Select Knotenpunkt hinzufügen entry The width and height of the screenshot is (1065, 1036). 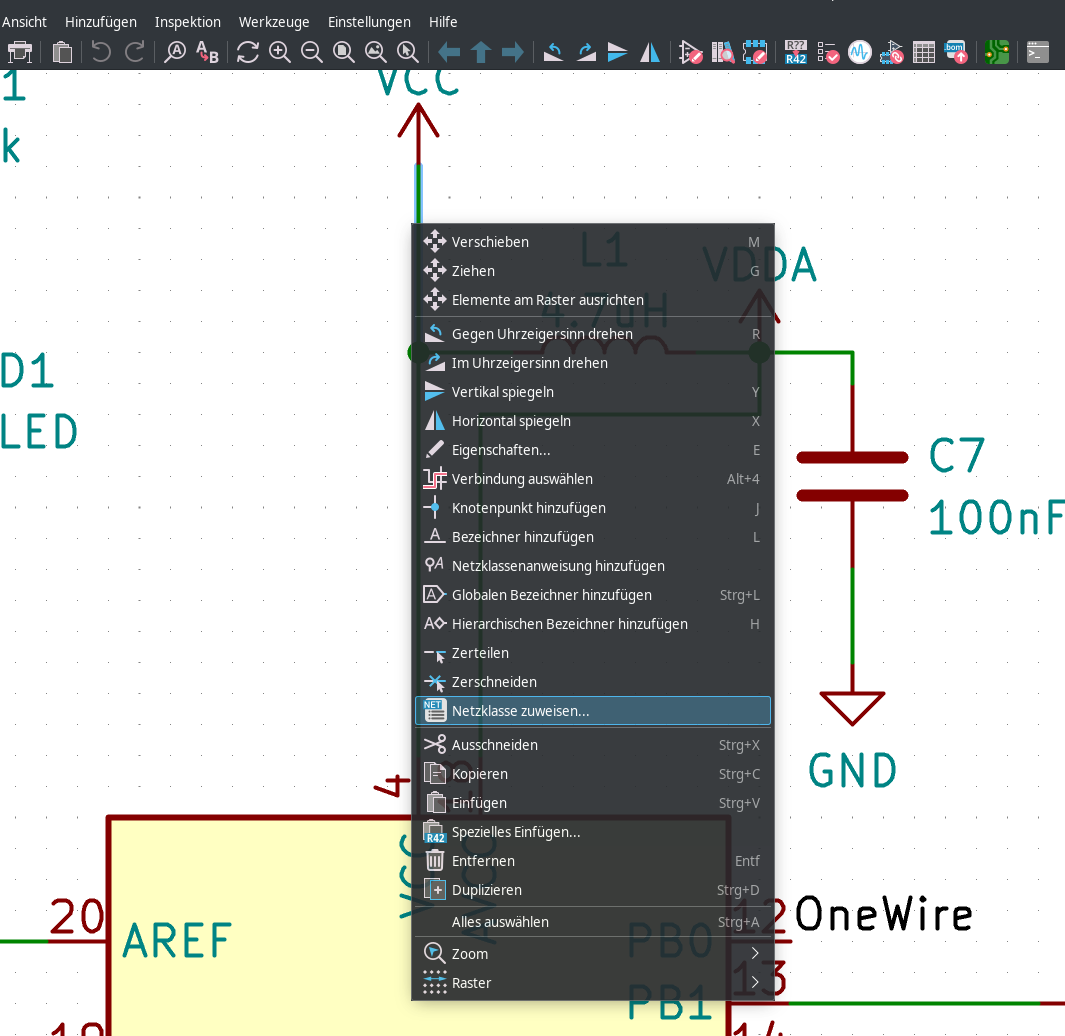[592, 507]
